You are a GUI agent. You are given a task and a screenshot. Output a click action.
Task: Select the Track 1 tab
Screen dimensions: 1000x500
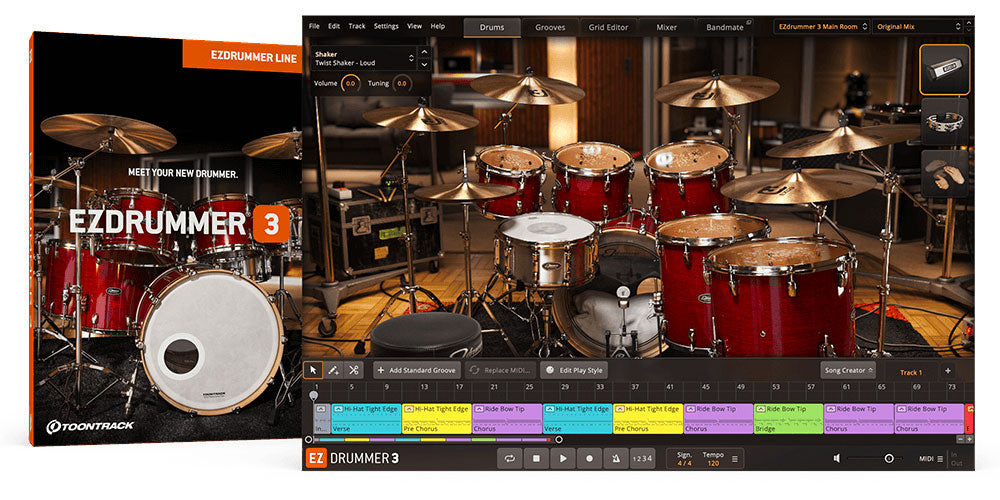point(911,372)
